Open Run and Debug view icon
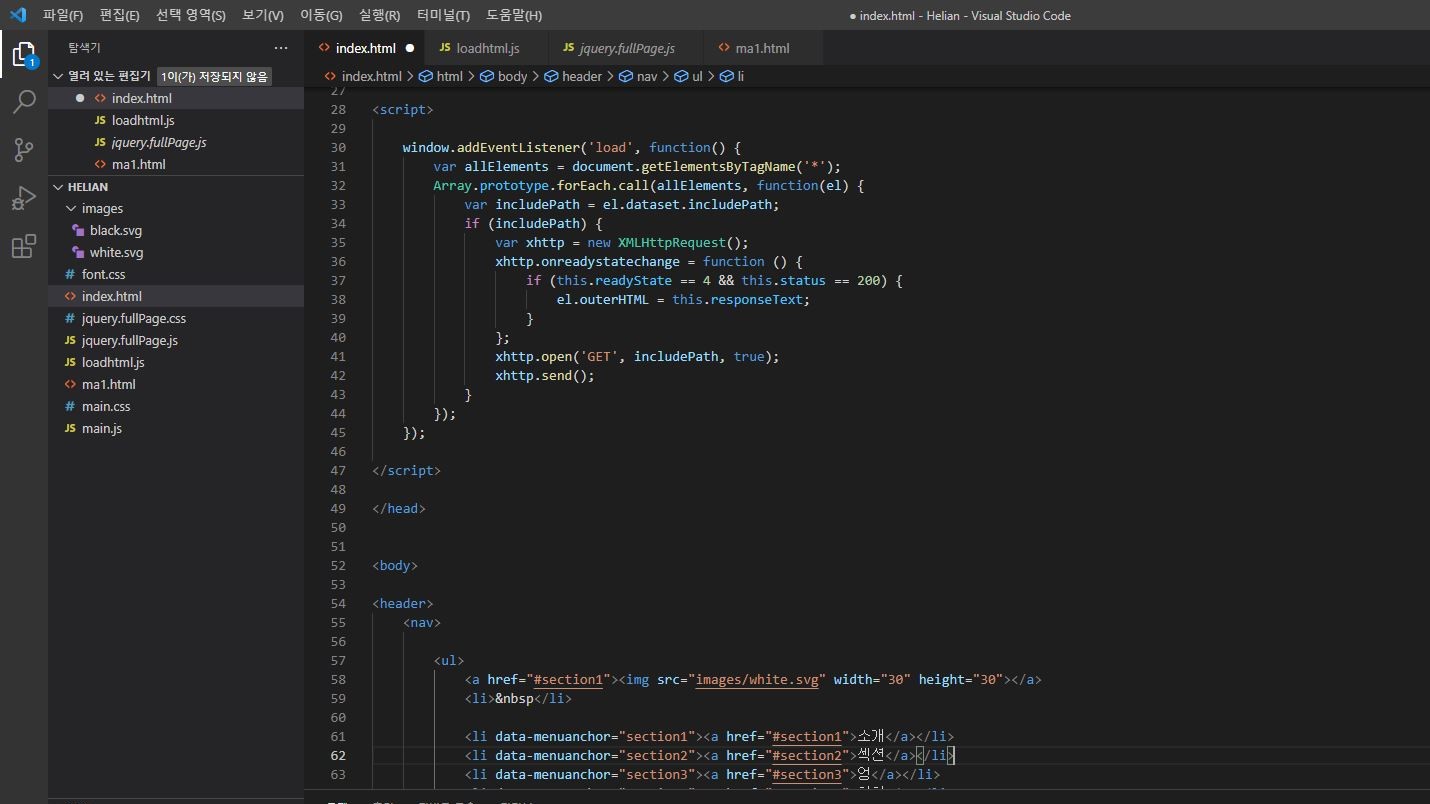This screenshot has width=1430, height=804. [23, 198]
